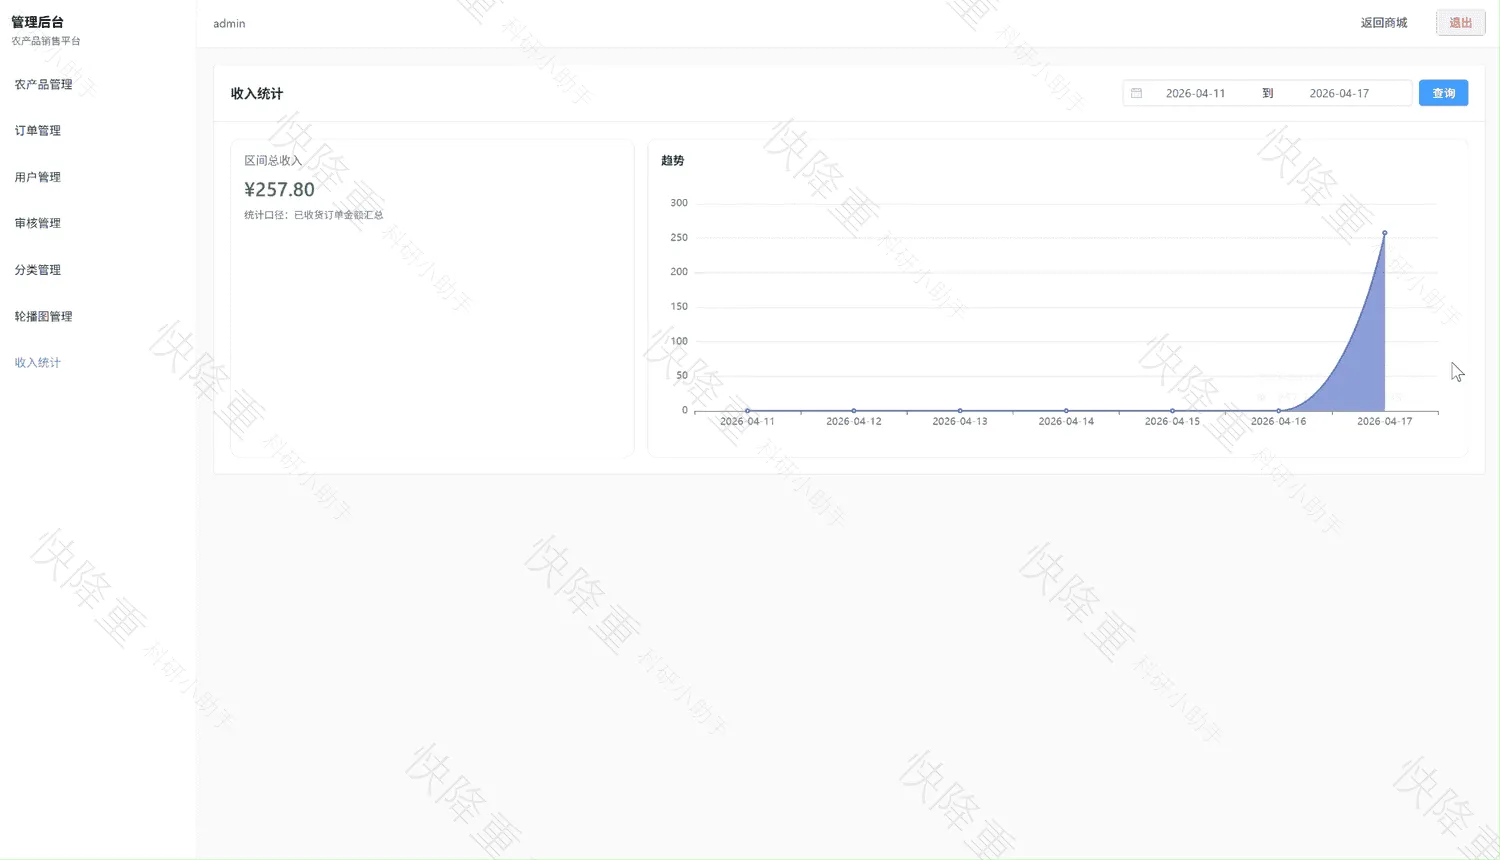This screenshot has height=860, width=1500.
Task: Select the 收入统计 sidebar item
Action: tap(37, 362)
